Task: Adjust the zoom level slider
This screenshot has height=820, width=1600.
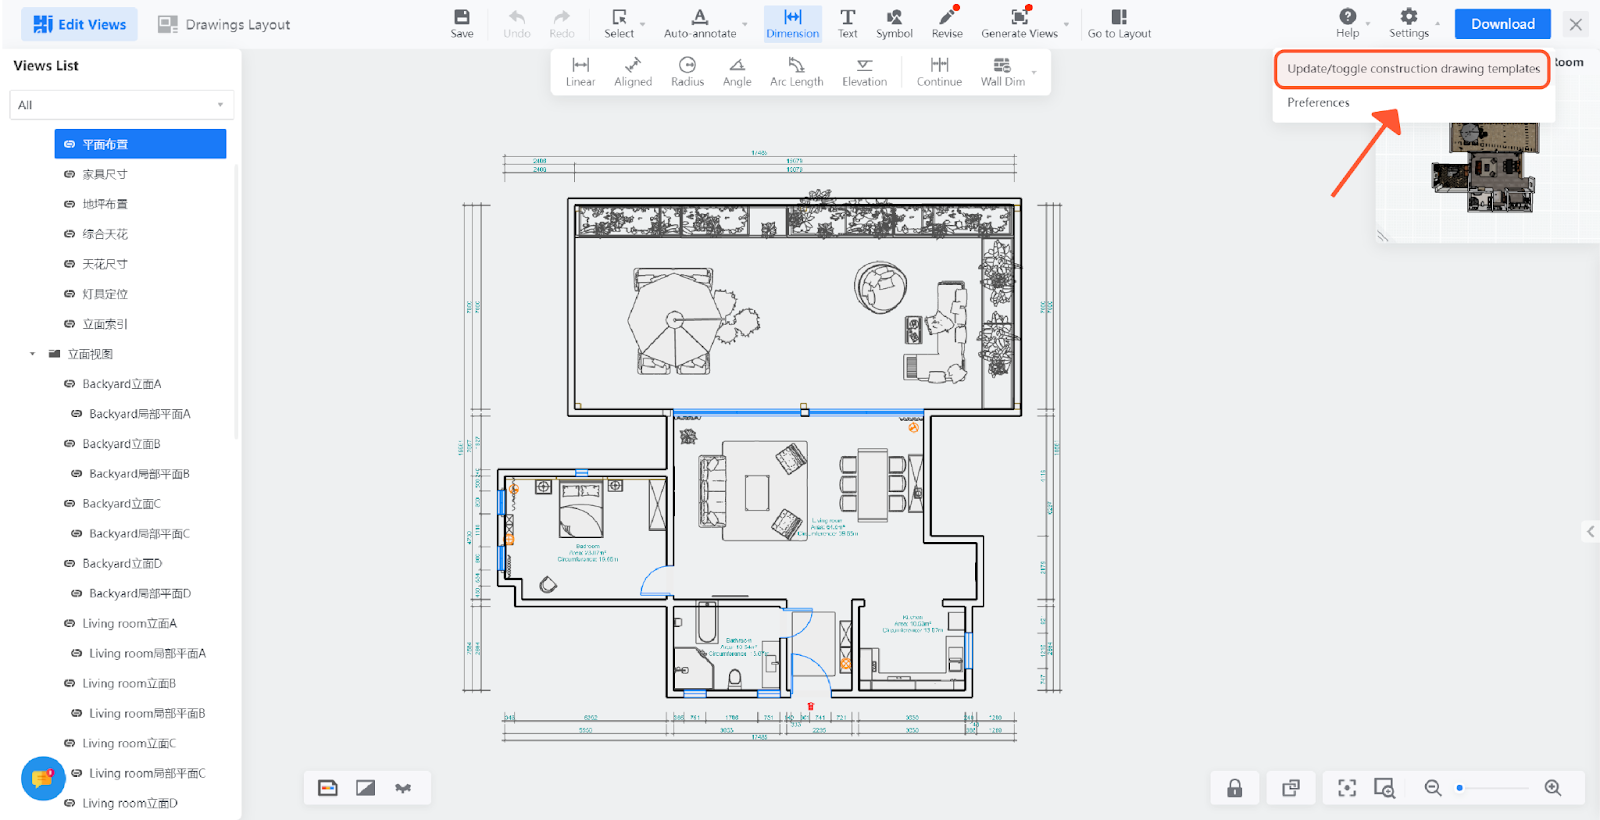Action: [x=1492, y=788]
